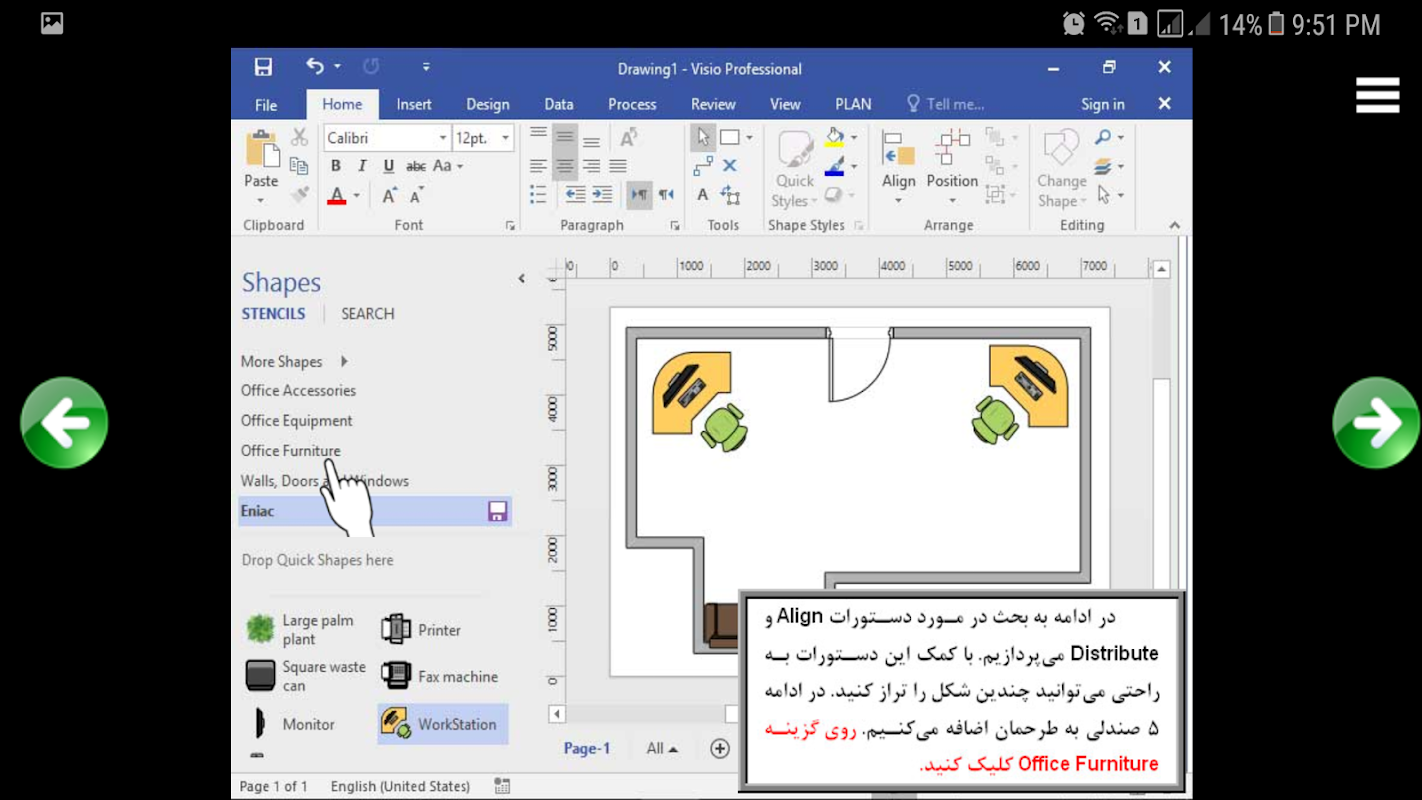1422x800 pixels.
Task: Open the Align dropdown button
Action: pos(899,167)
